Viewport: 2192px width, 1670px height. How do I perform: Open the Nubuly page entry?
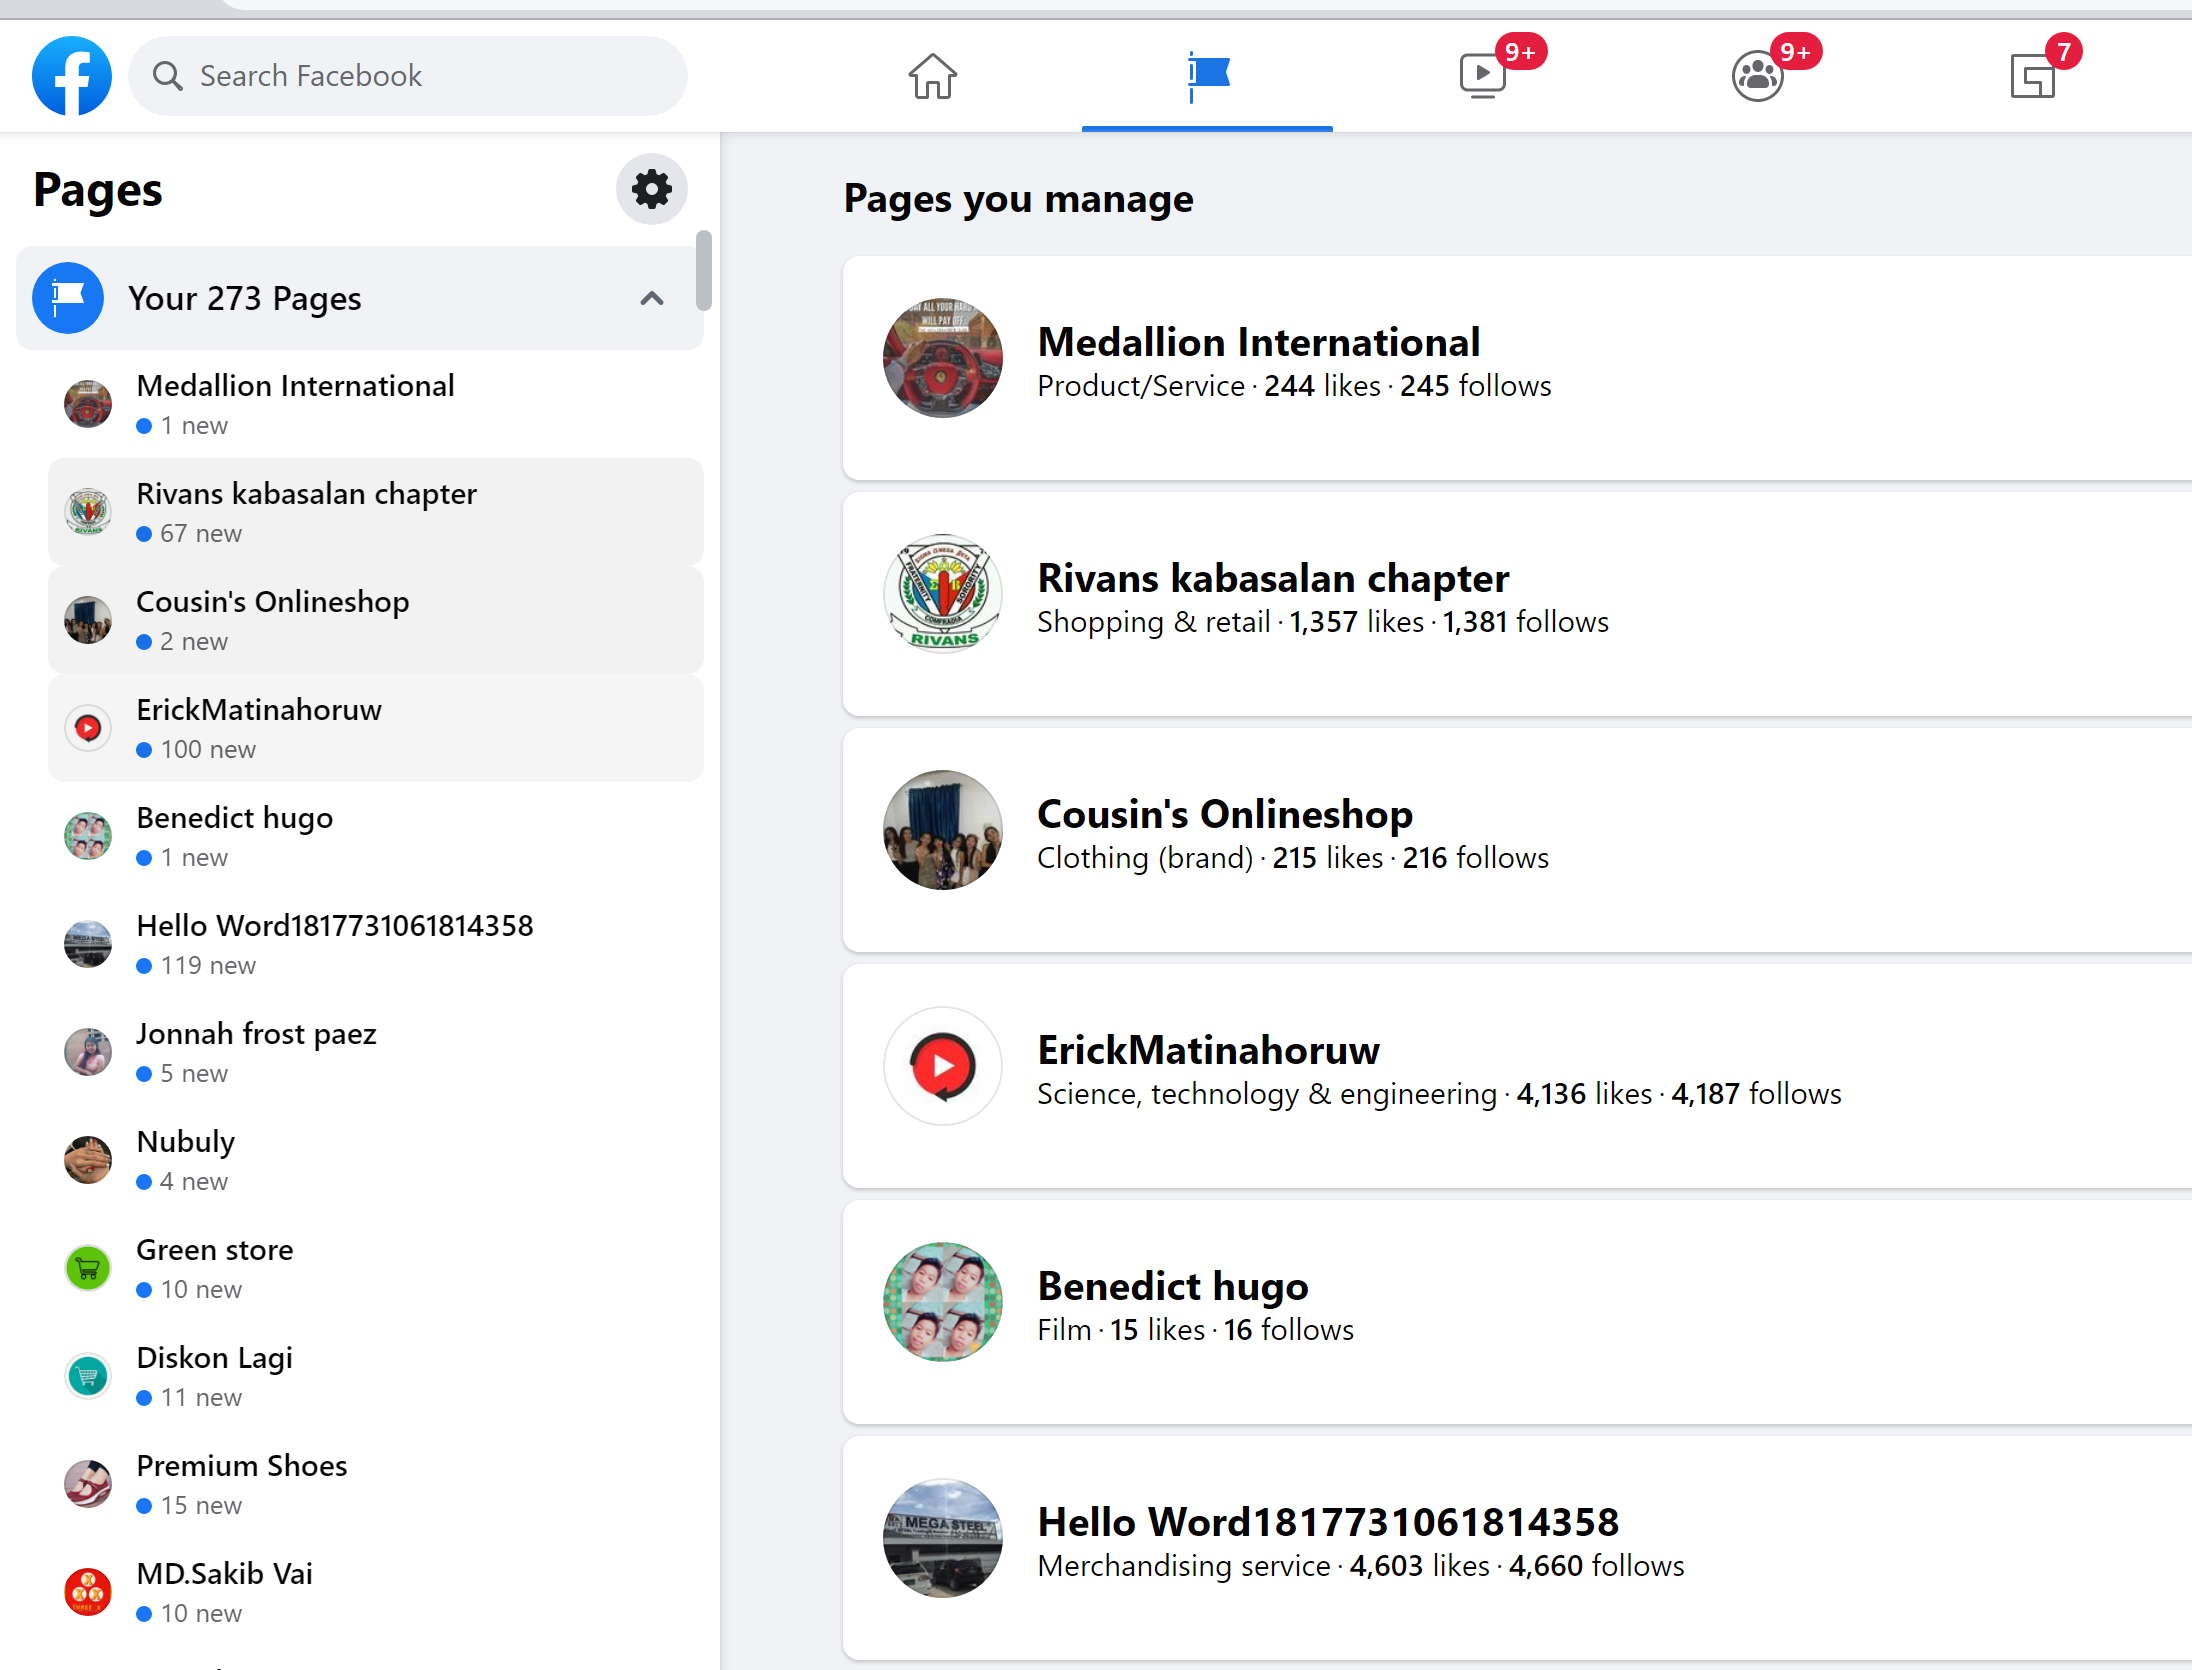coord(376,1160)
